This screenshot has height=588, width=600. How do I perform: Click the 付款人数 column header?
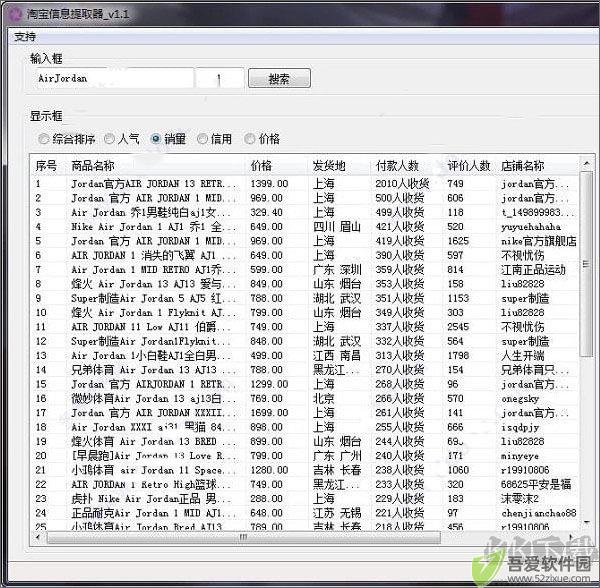click(x=406, y=166)
